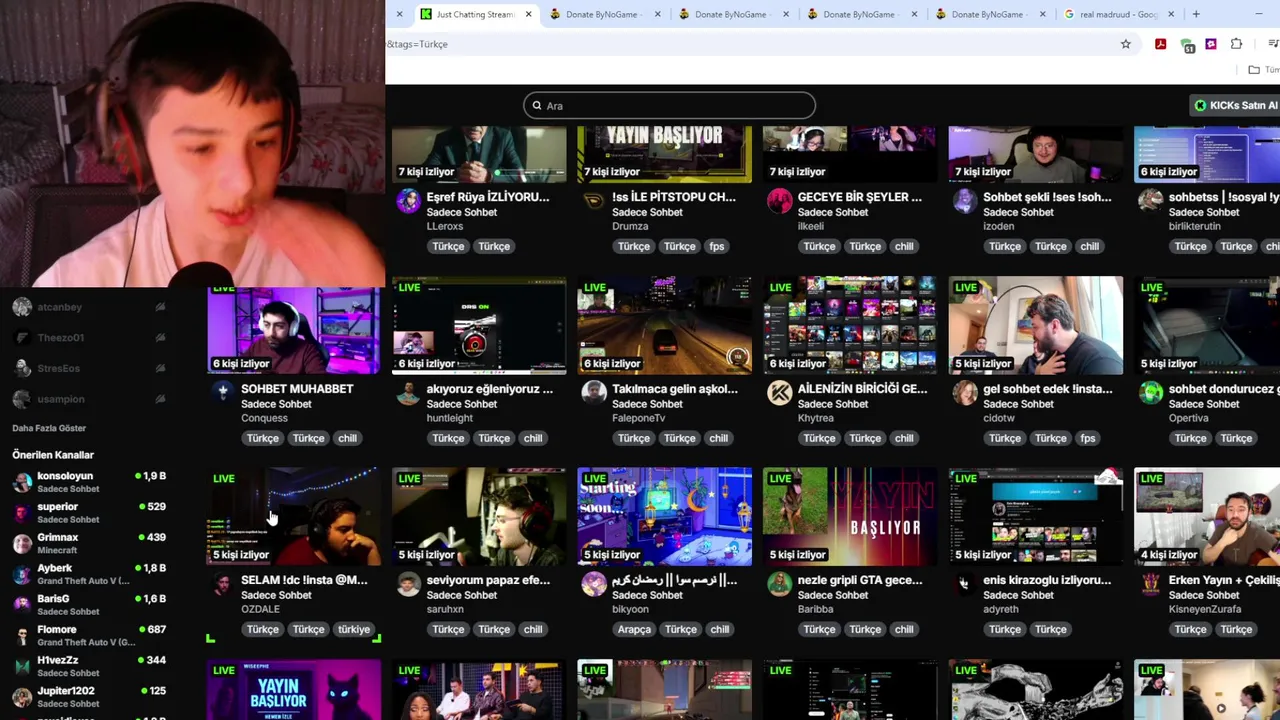Viewport: 1280px width, 720px height.
Task: Open huntleight channel avatar
Action: (408, 393)
